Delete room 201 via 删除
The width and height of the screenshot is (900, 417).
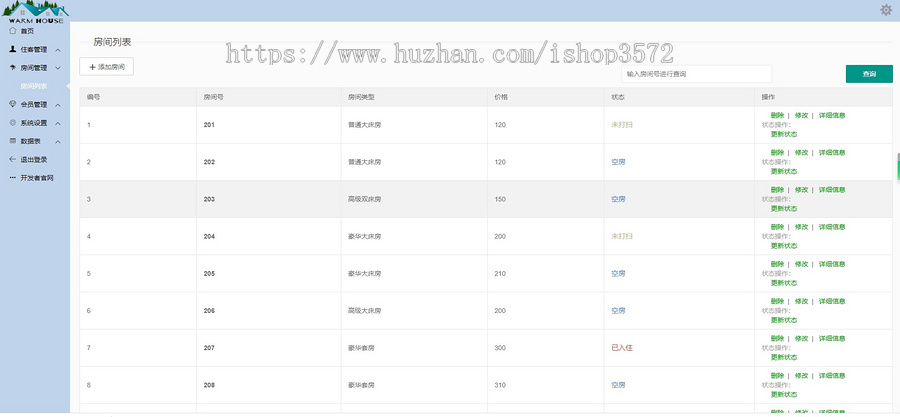coord(777,115)
